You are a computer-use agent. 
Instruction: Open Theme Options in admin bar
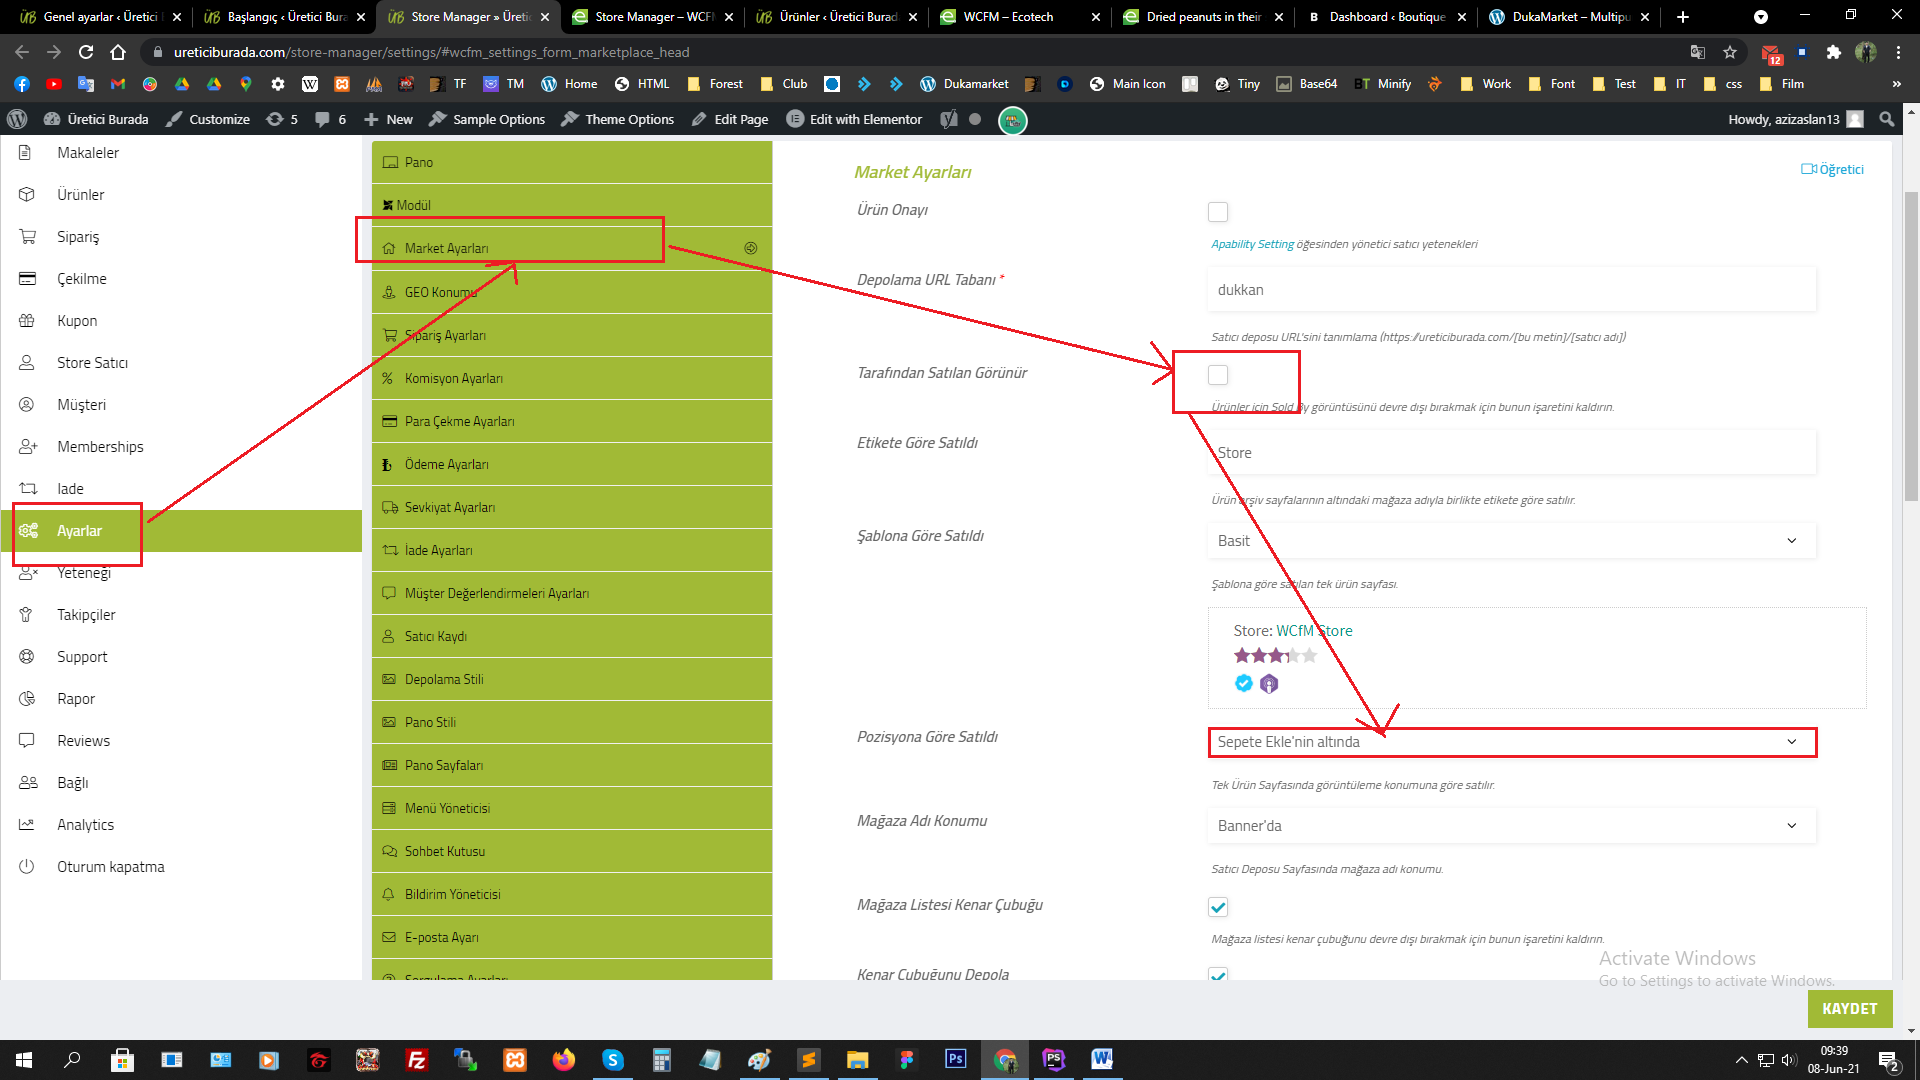pyautogui.click(x=617, y=119)
